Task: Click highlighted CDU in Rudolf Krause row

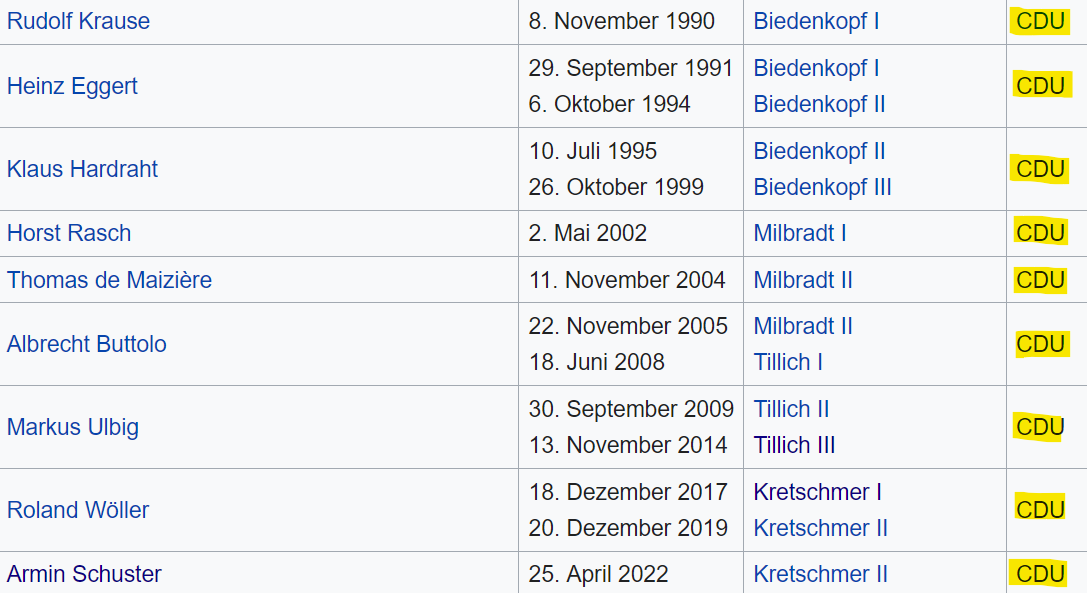Action: coord(1041,22)
